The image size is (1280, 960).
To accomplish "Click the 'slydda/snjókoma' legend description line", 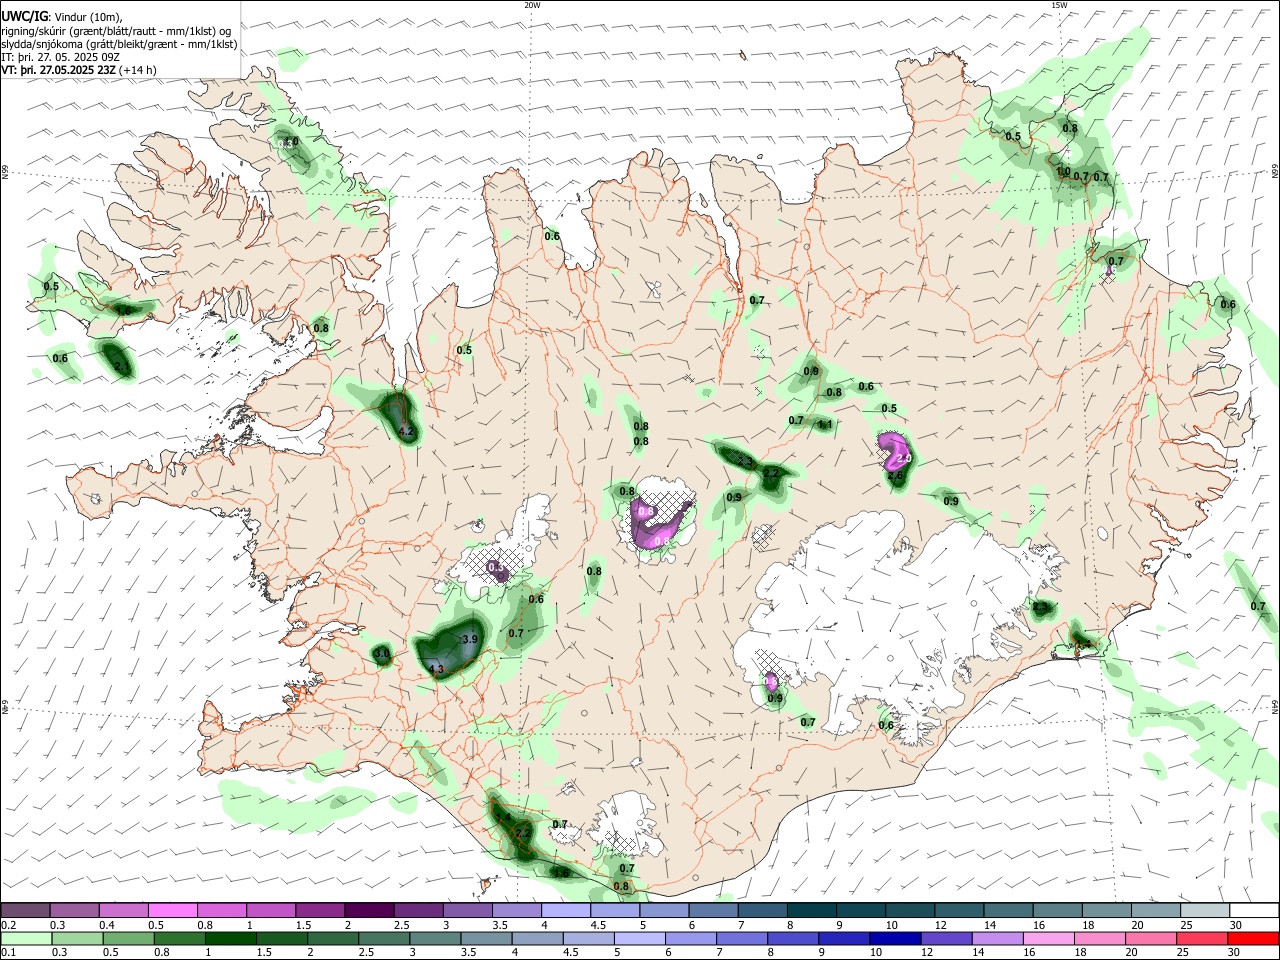I will 119,44.
